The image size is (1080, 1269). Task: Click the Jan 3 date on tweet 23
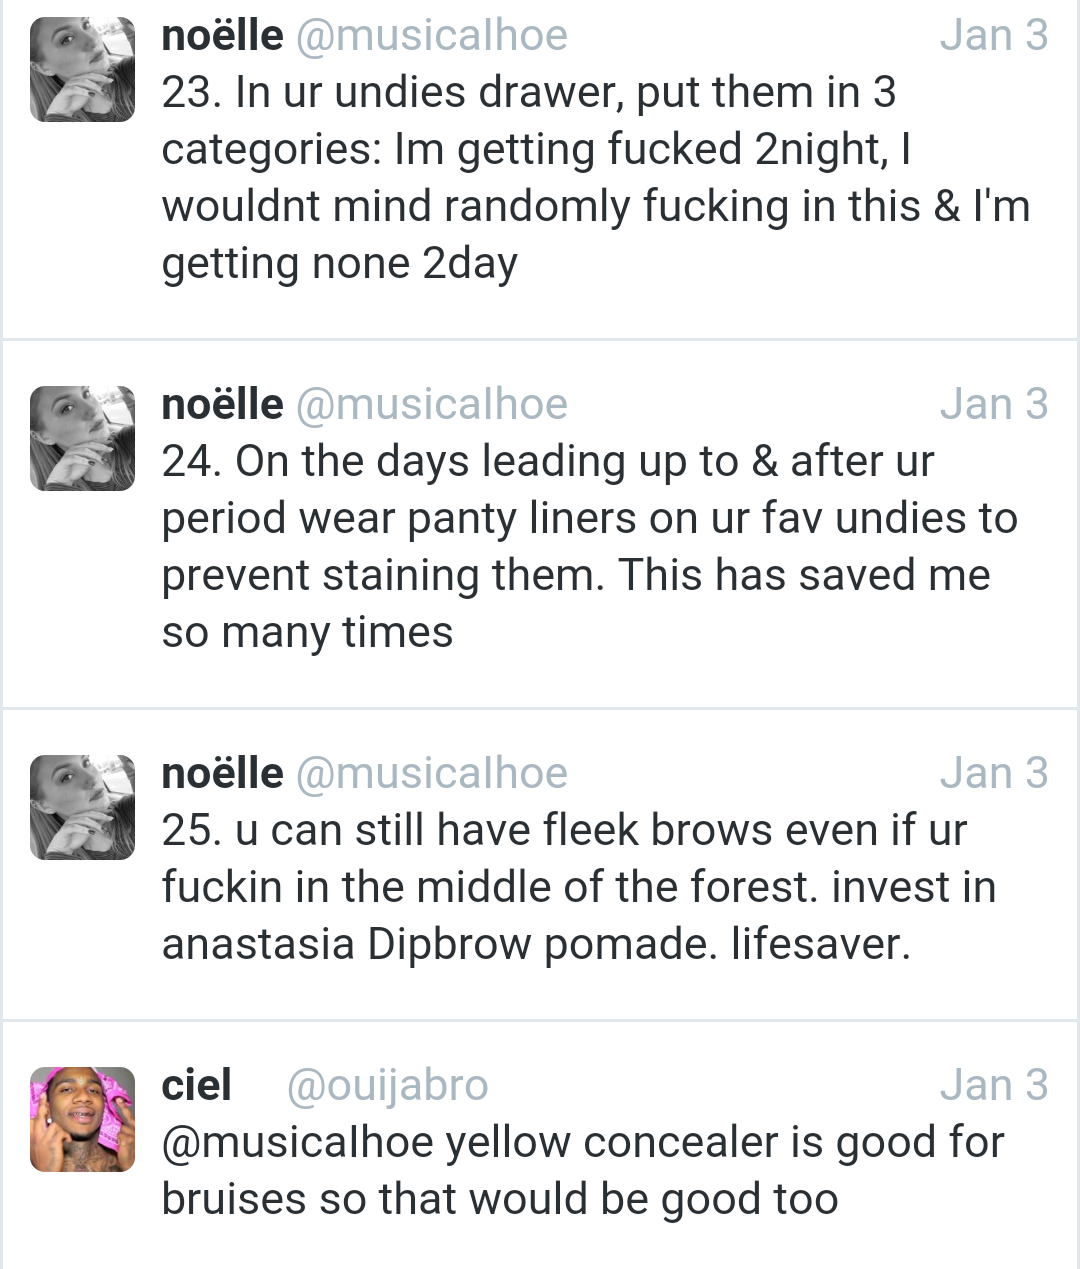tap(993, 36)
